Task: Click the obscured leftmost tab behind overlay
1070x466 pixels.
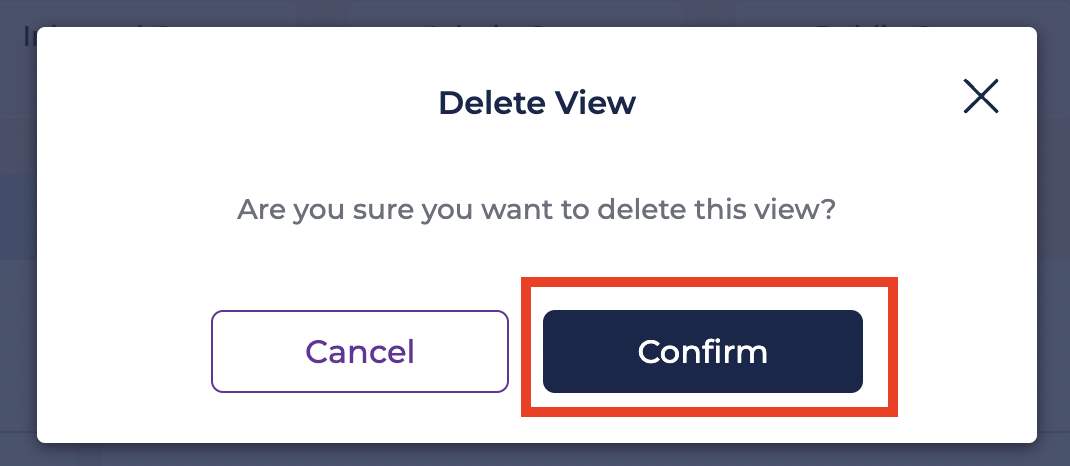Action: tap(147, 14)
